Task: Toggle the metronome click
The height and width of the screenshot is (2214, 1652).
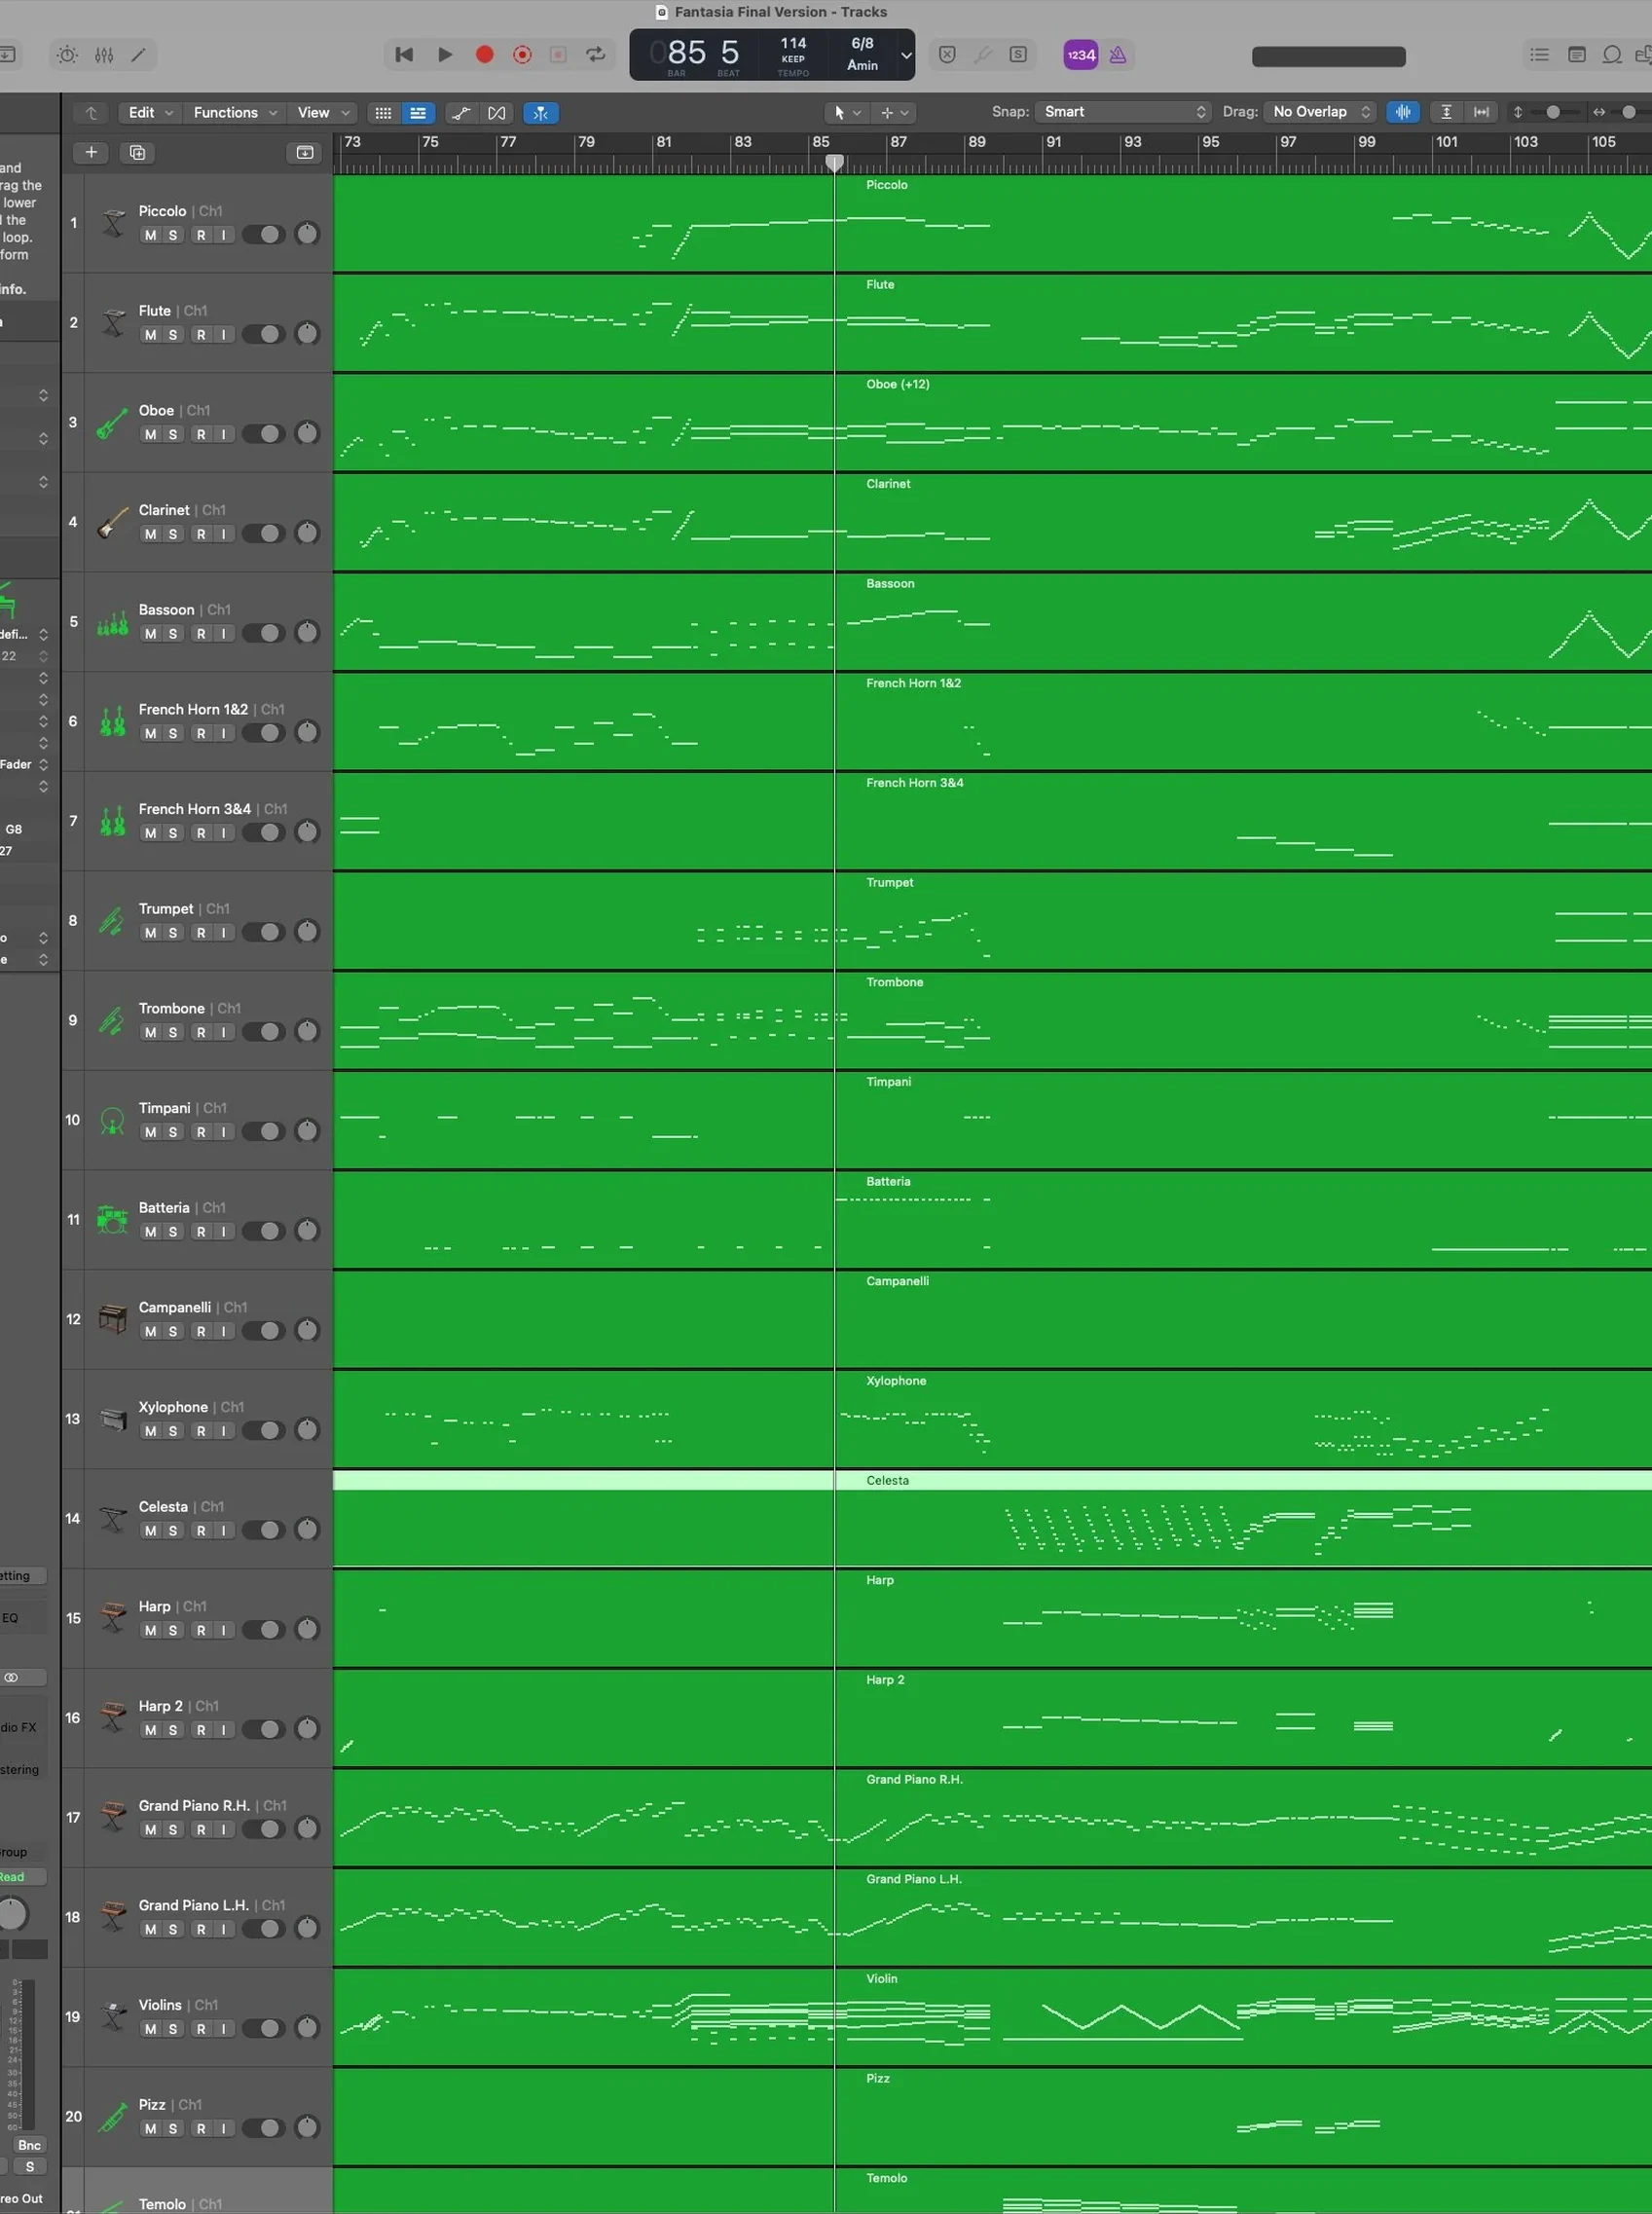Action: pyautogui.click(x=1118, y=55)
